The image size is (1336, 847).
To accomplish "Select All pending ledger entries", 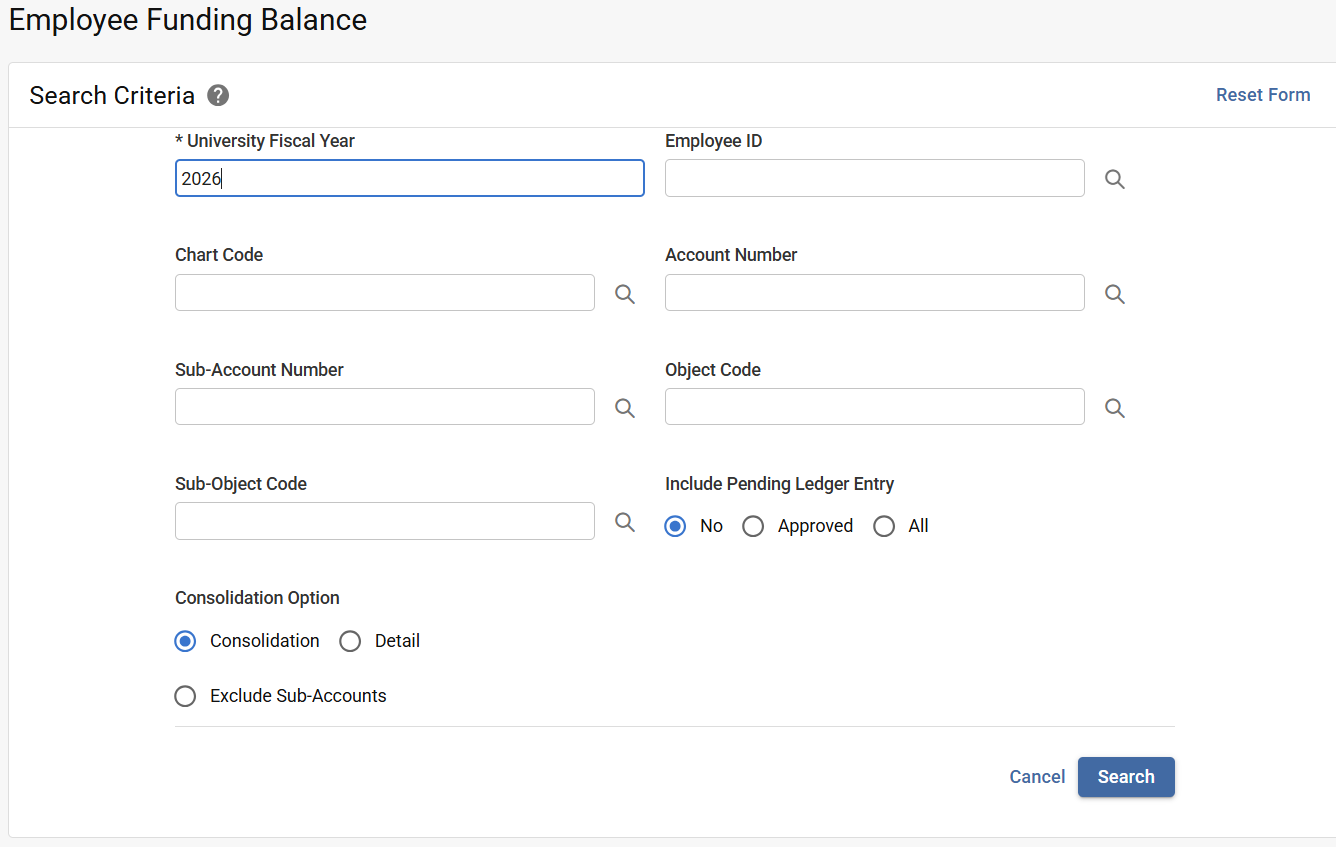I will tap(884, 525).
